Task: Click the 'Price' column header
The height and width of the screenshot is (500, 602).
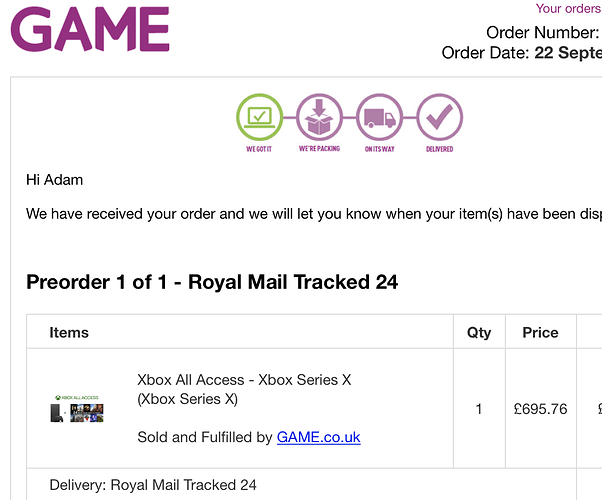Action: (x=540, y=333)
